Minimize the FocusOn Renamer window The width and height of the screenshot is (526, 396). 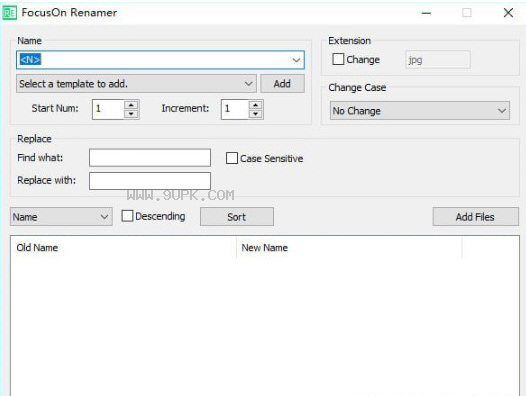coord(426,13)
